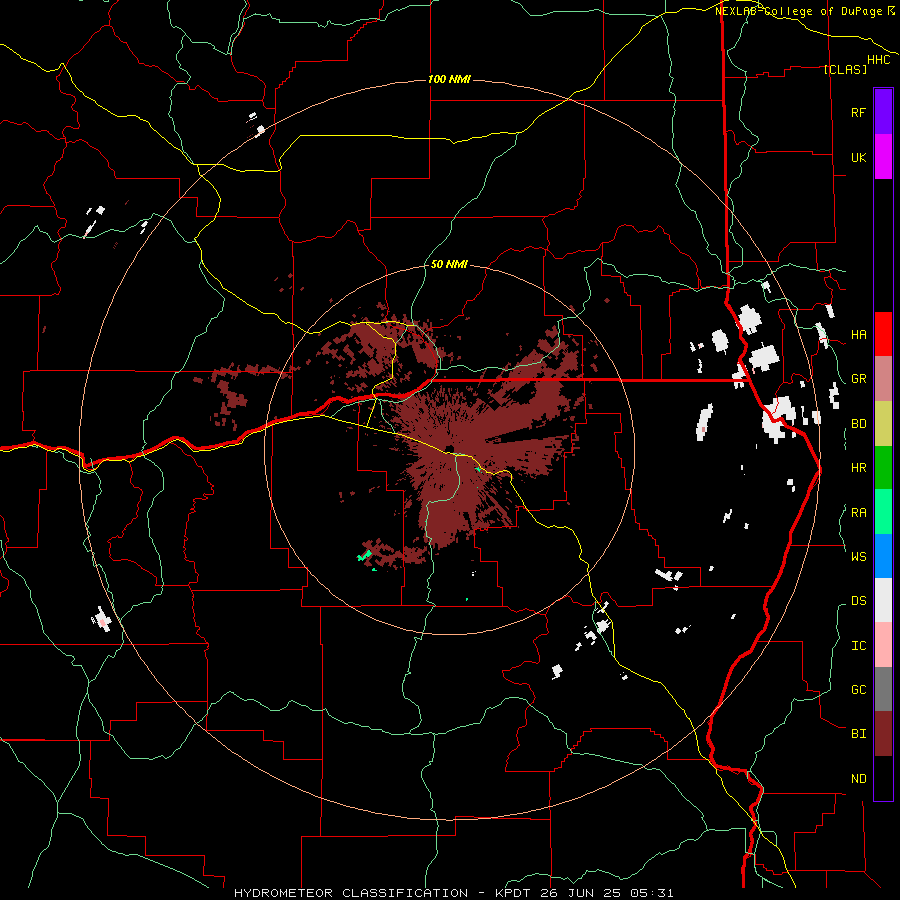Click the BI biological brown swatch
Viewport: 900px width, 900px height.
coord(883,734)
